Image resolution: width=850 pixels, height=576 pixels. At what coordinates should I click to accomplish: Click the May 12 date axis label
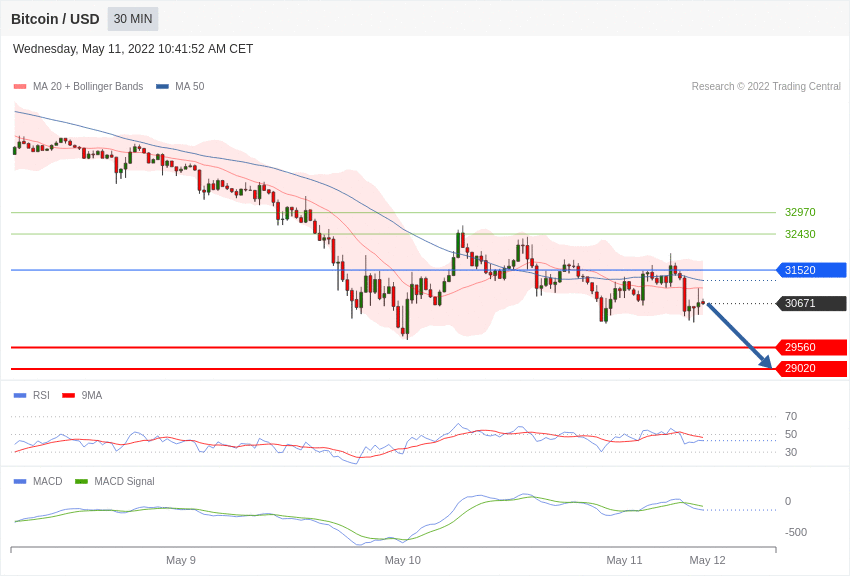click(x=707, y=560)
